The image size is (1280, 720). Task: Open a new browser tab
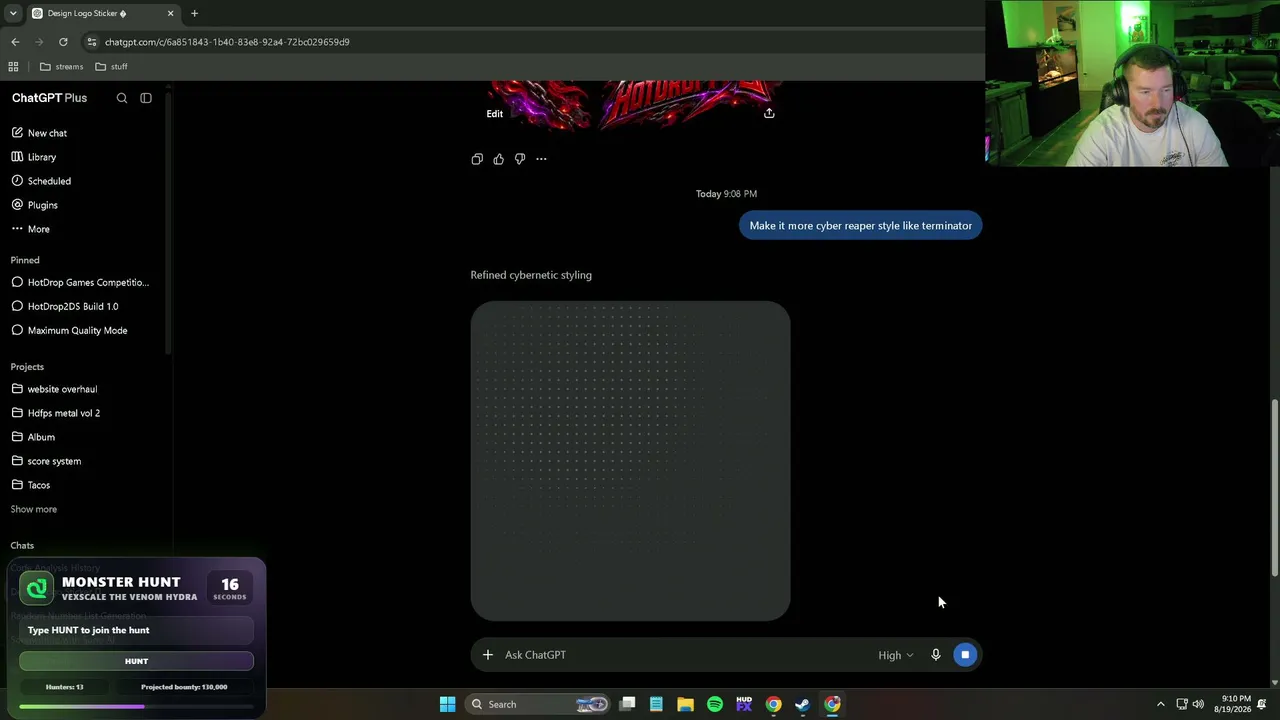195,14
